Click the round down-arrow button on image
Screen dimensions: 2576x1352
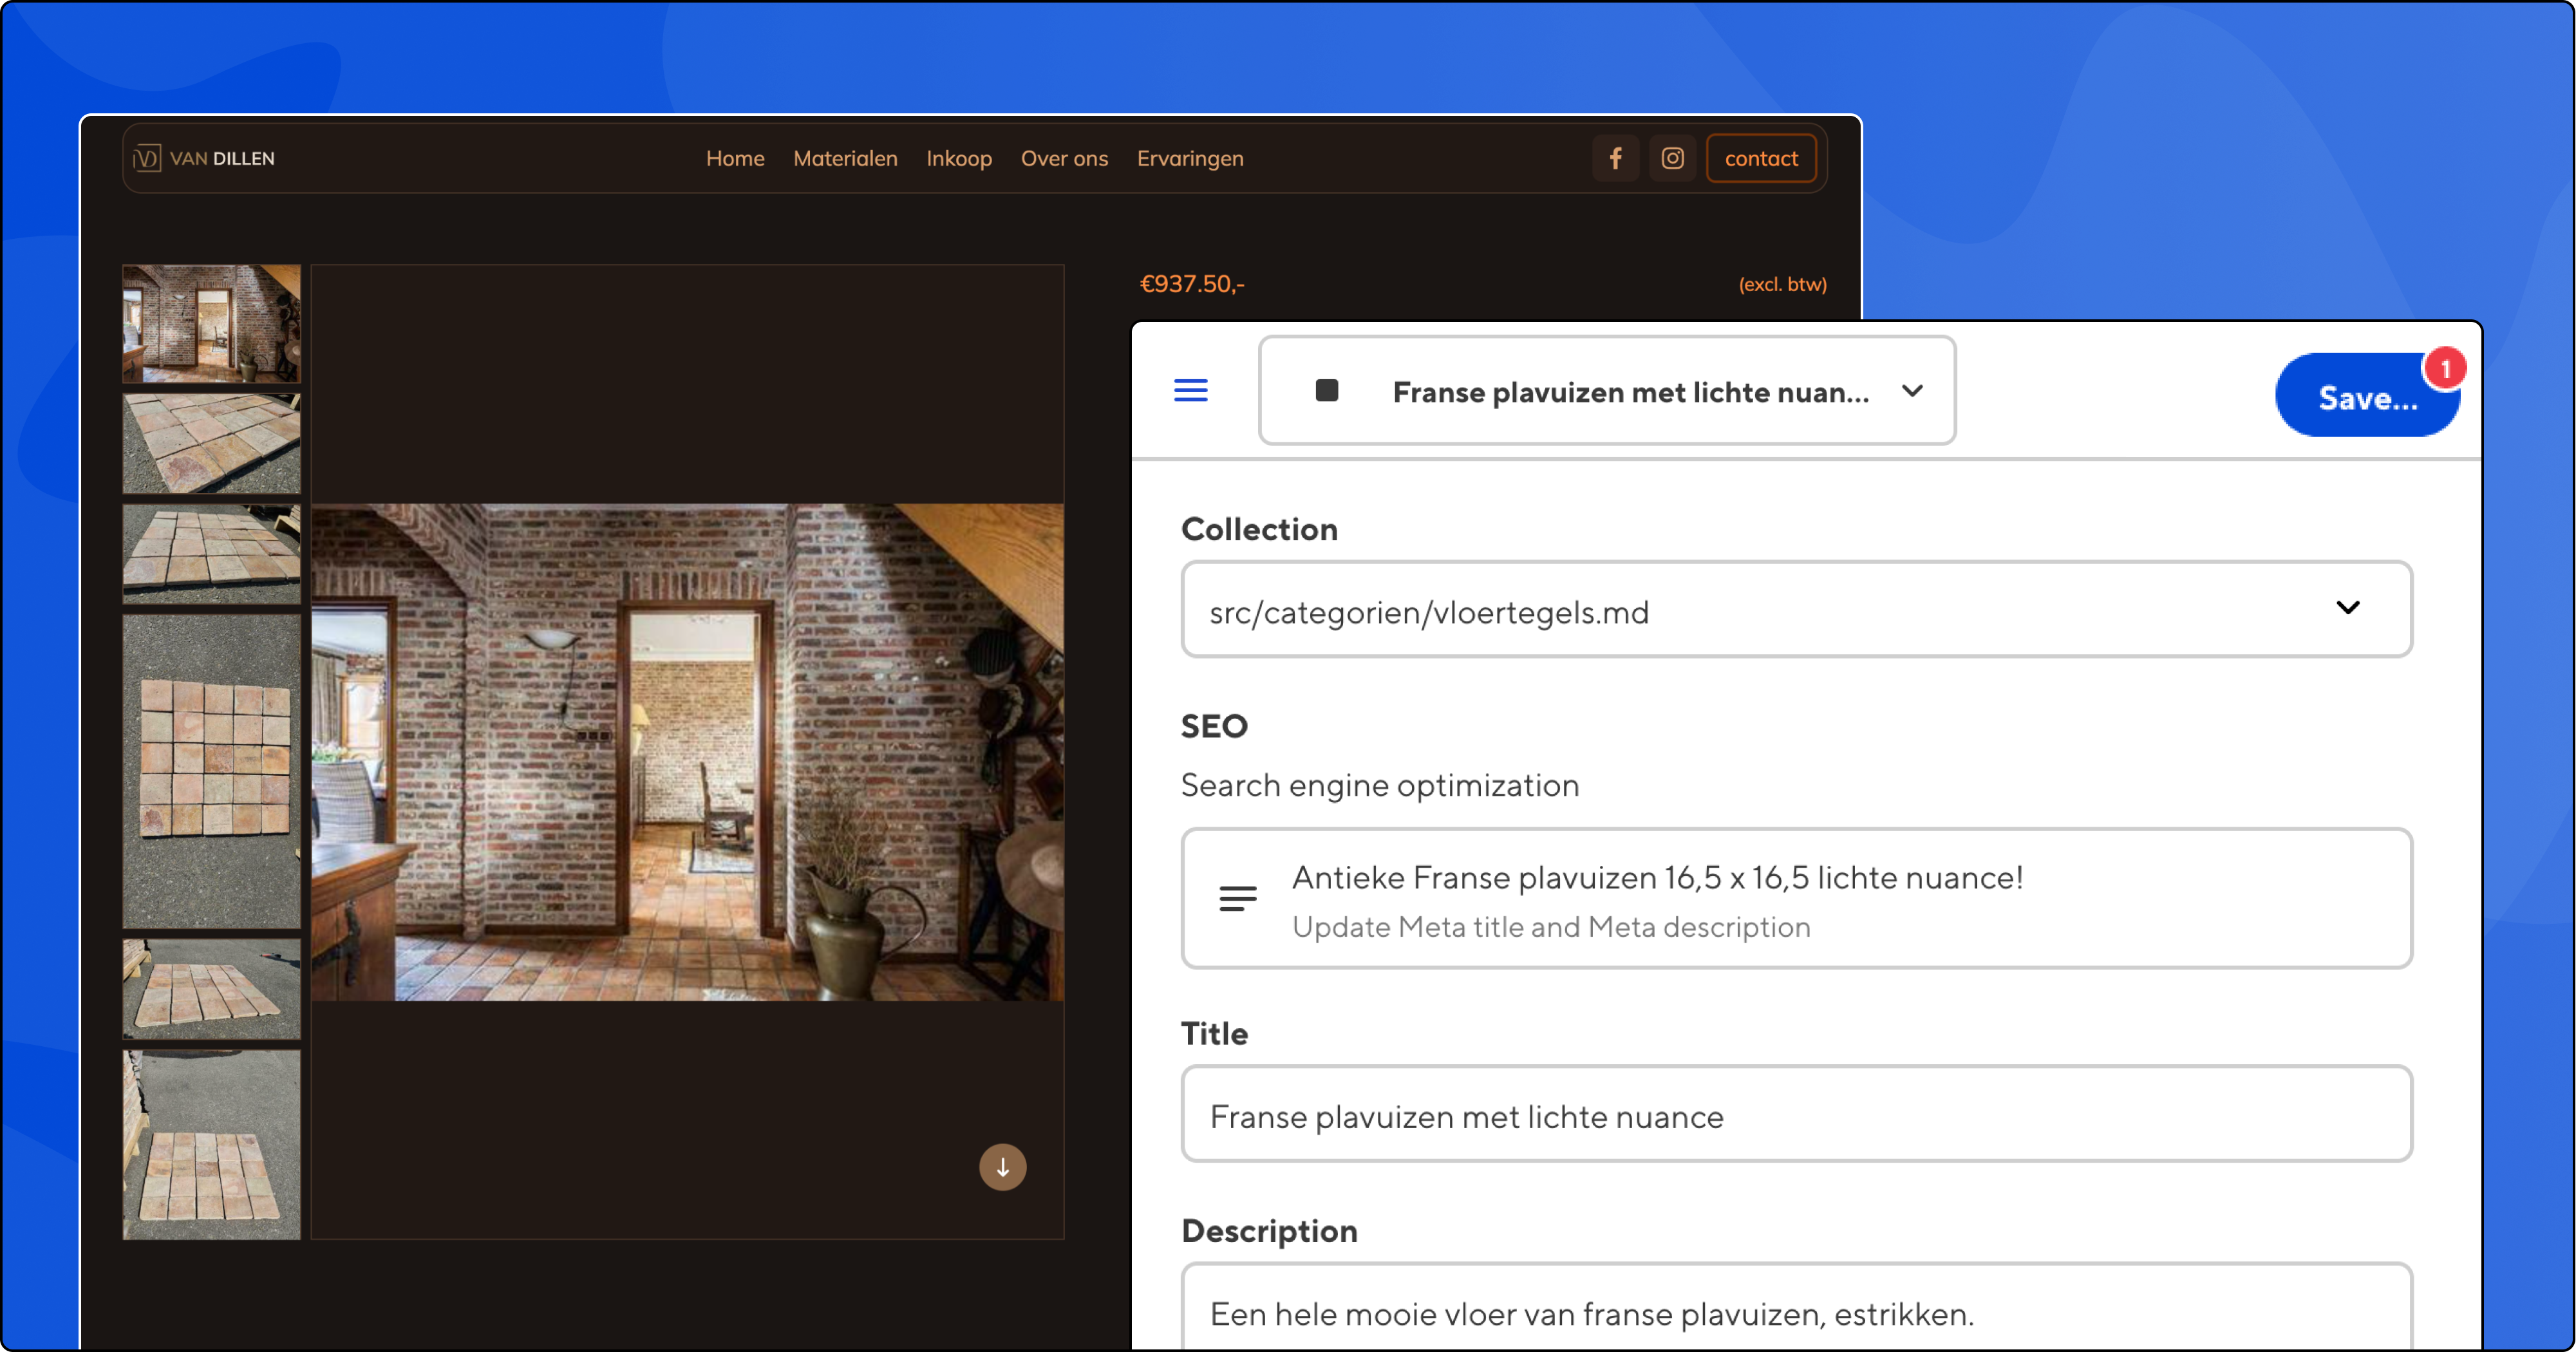tap(1002, 1167)
